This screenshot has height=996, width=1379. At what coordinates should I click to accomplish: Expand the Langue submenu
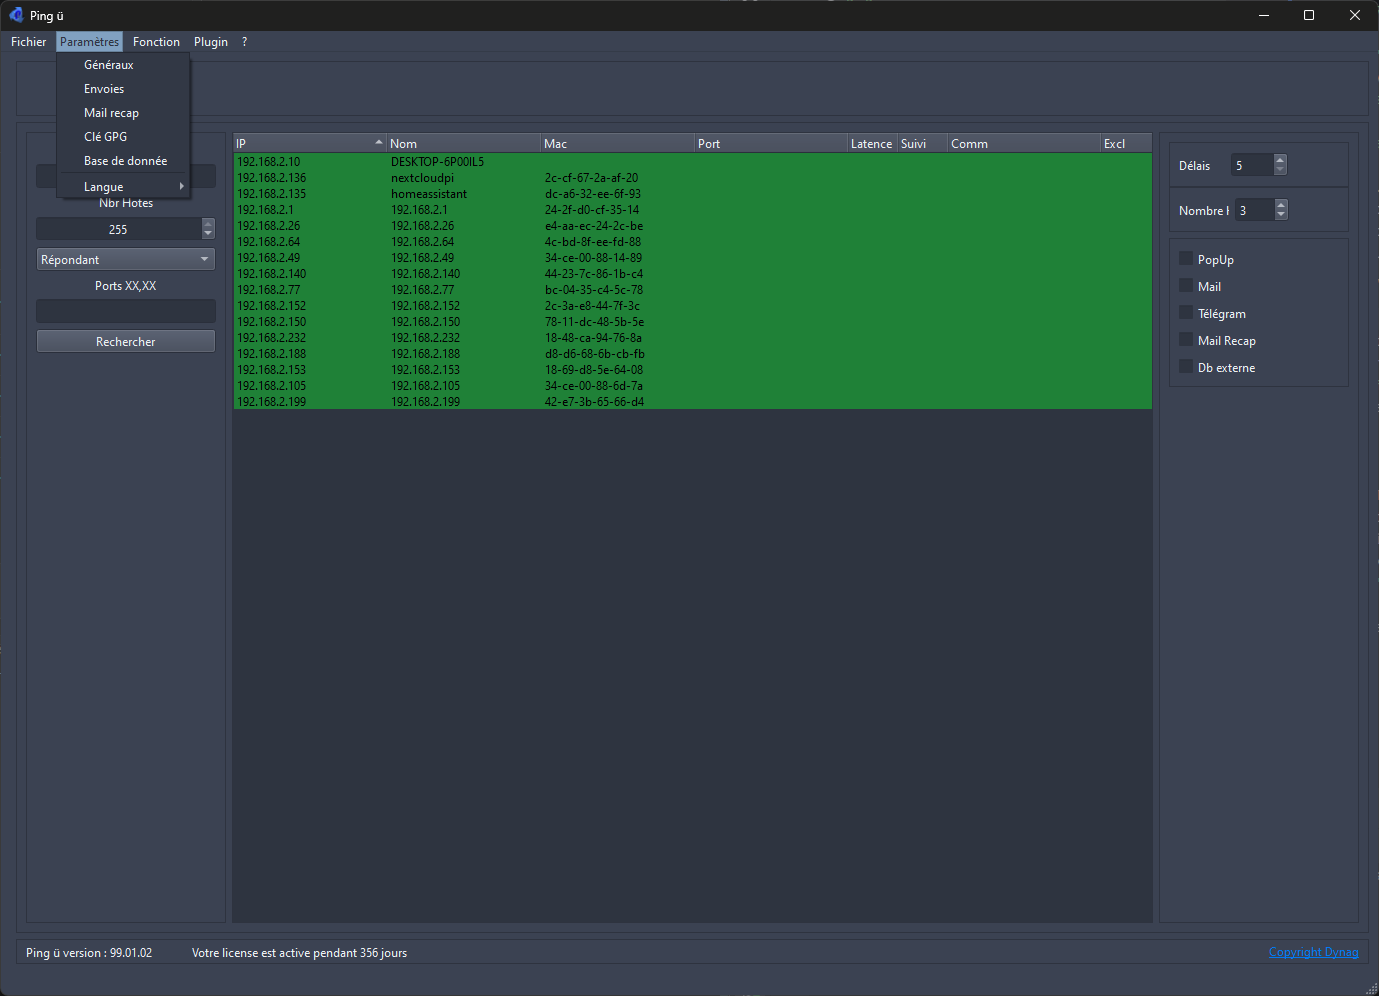coord(123,187)
